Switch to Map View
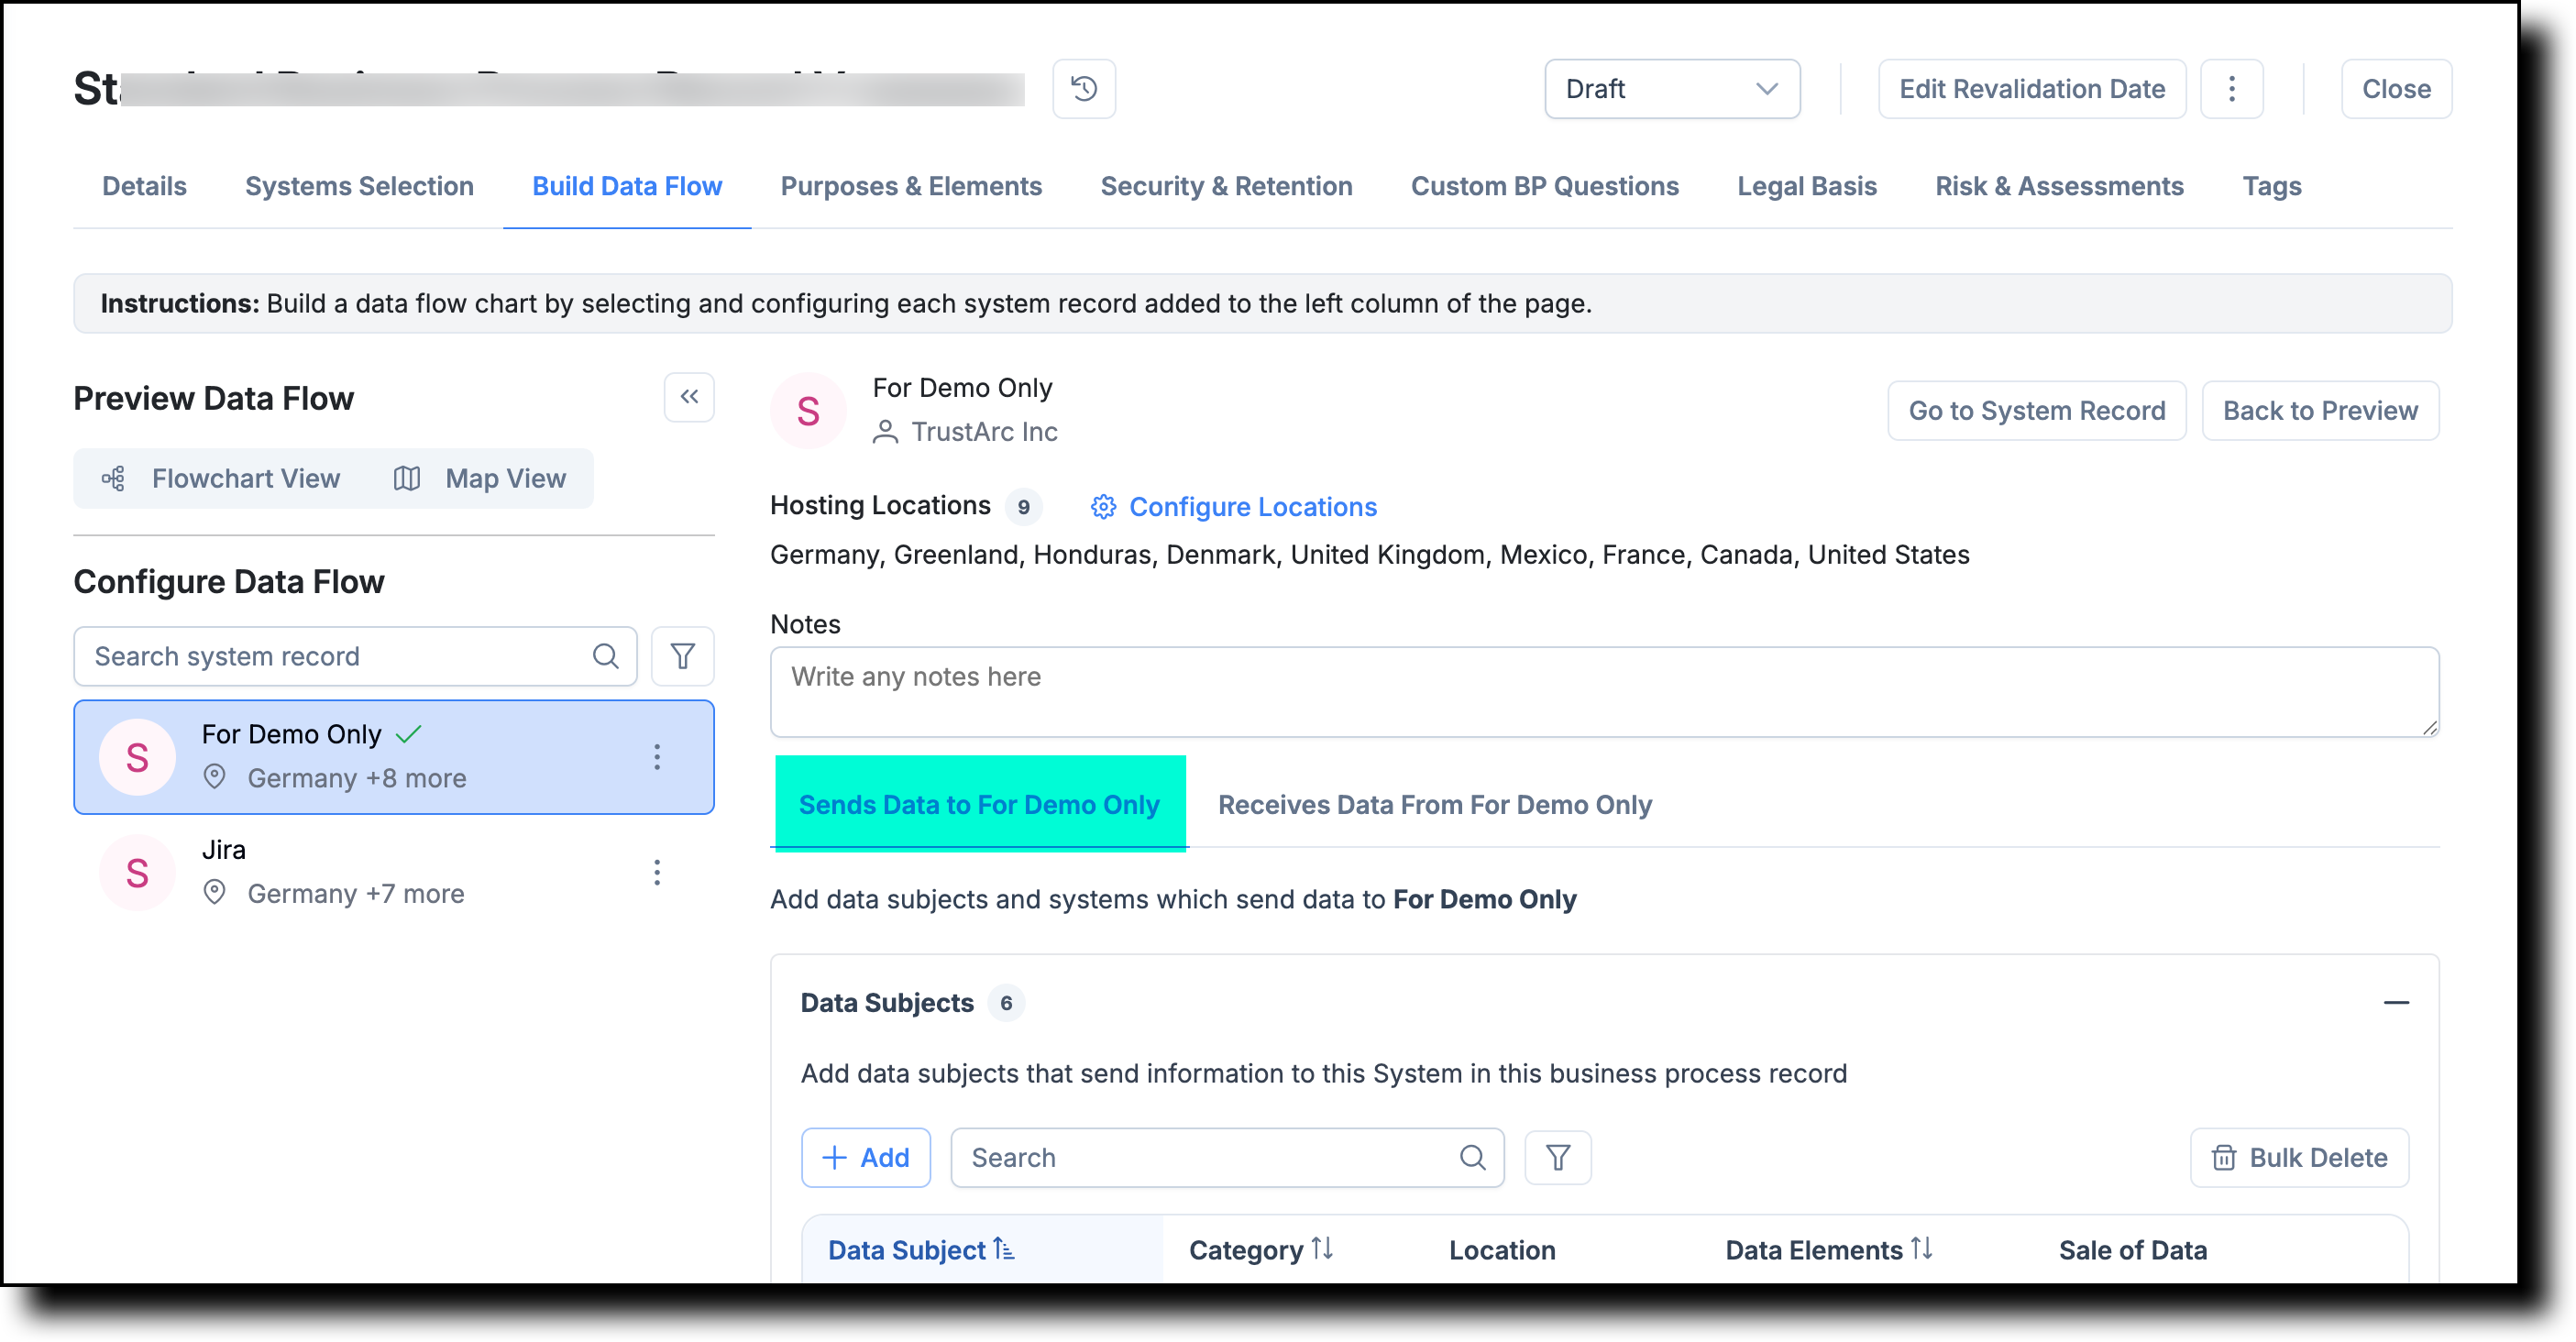2576x1342 pixels. [x=481, y=479]
